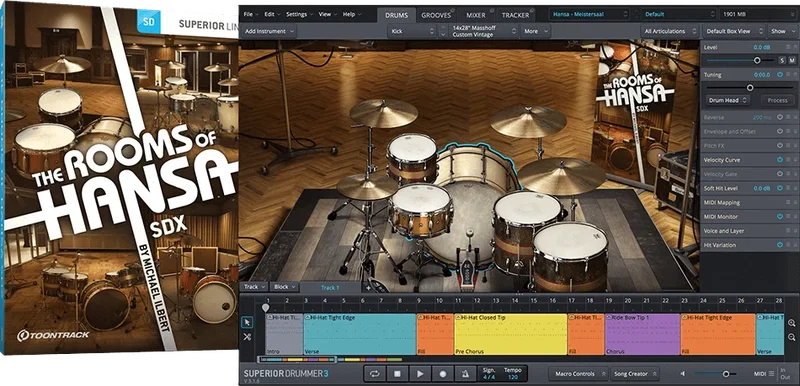Open the 14x28 Masshoff Custom Vintage dropdown
This screenshot has width=800, height=386.
click(x=484, y=31)
